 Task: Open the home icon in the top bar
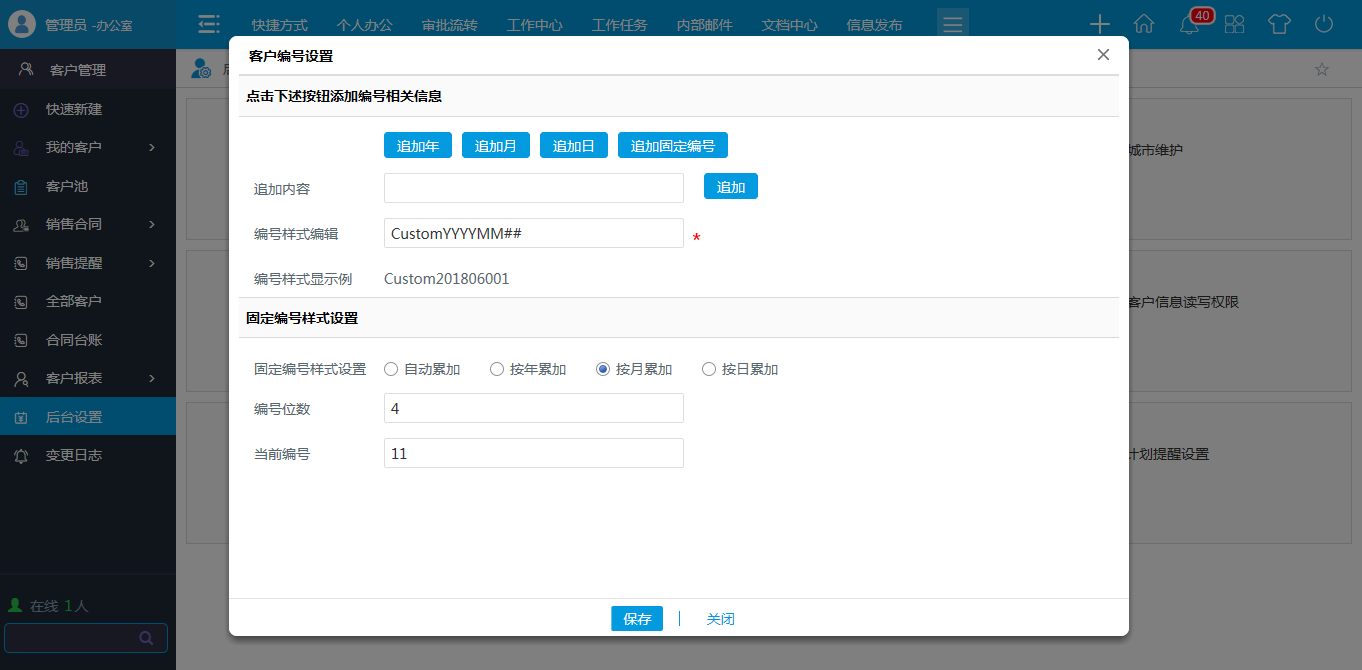(x=1143, y=23)
